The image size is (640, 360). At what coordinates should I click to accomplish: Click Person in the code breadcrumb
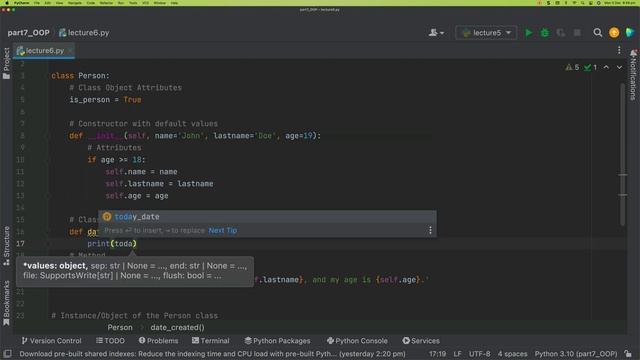[x=120, y=327]
